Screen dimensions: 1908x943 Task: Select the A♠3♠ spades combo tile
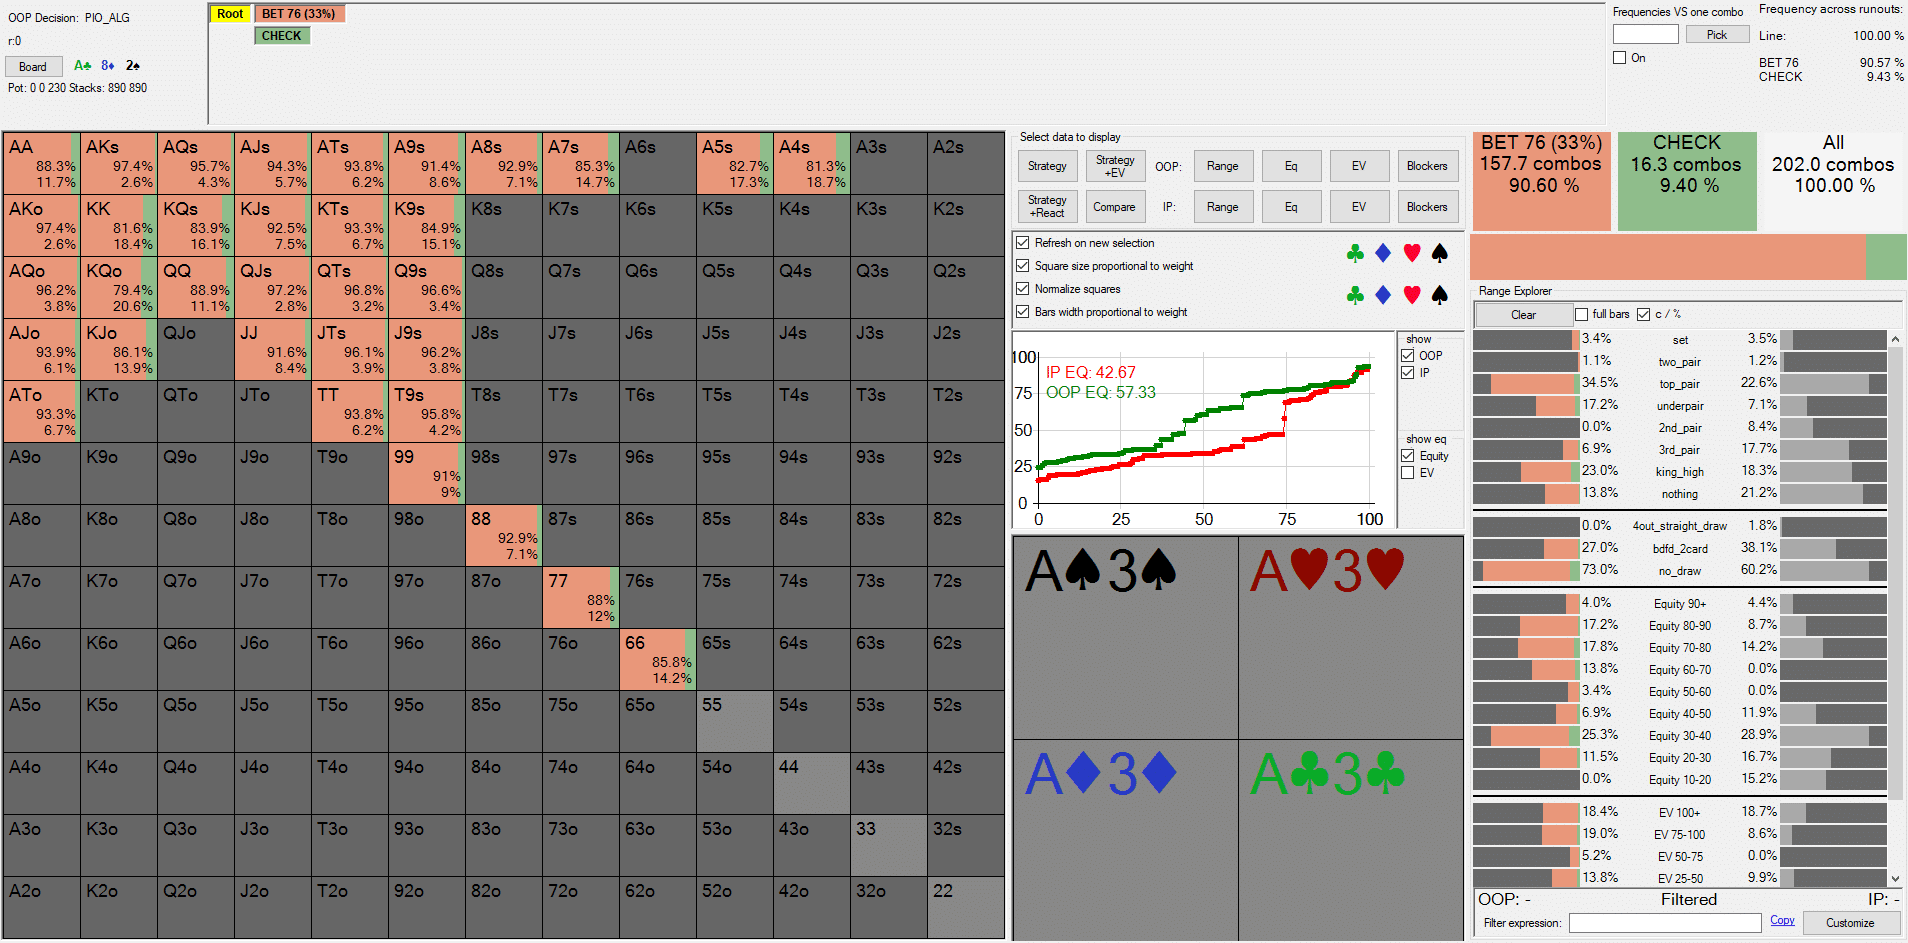pyautogui.click(x=1125, y=637)
